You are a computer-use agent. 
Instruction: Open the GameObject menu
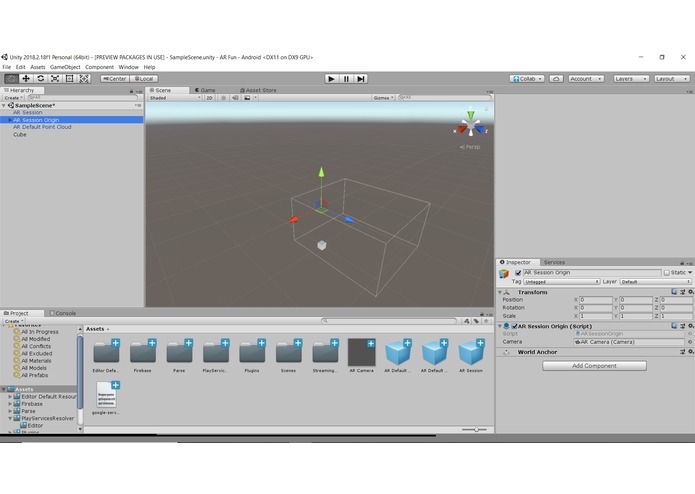point(65,67)
